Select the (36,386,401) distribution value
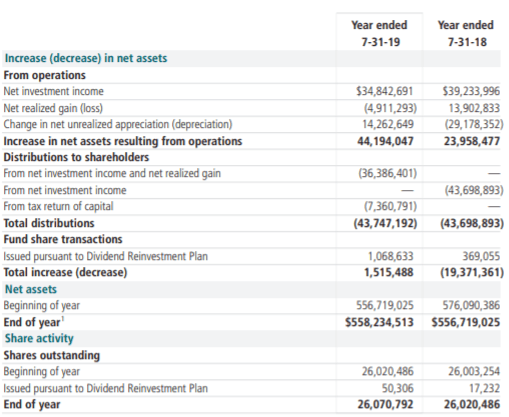 coord(388,174)
